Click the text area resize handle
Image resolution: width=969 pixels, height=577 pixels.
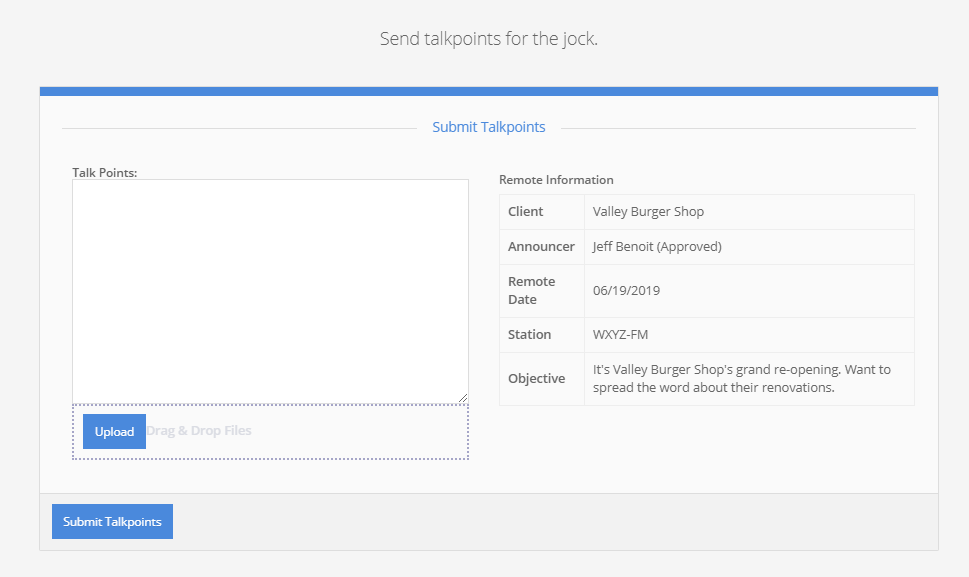coord(462,397)
